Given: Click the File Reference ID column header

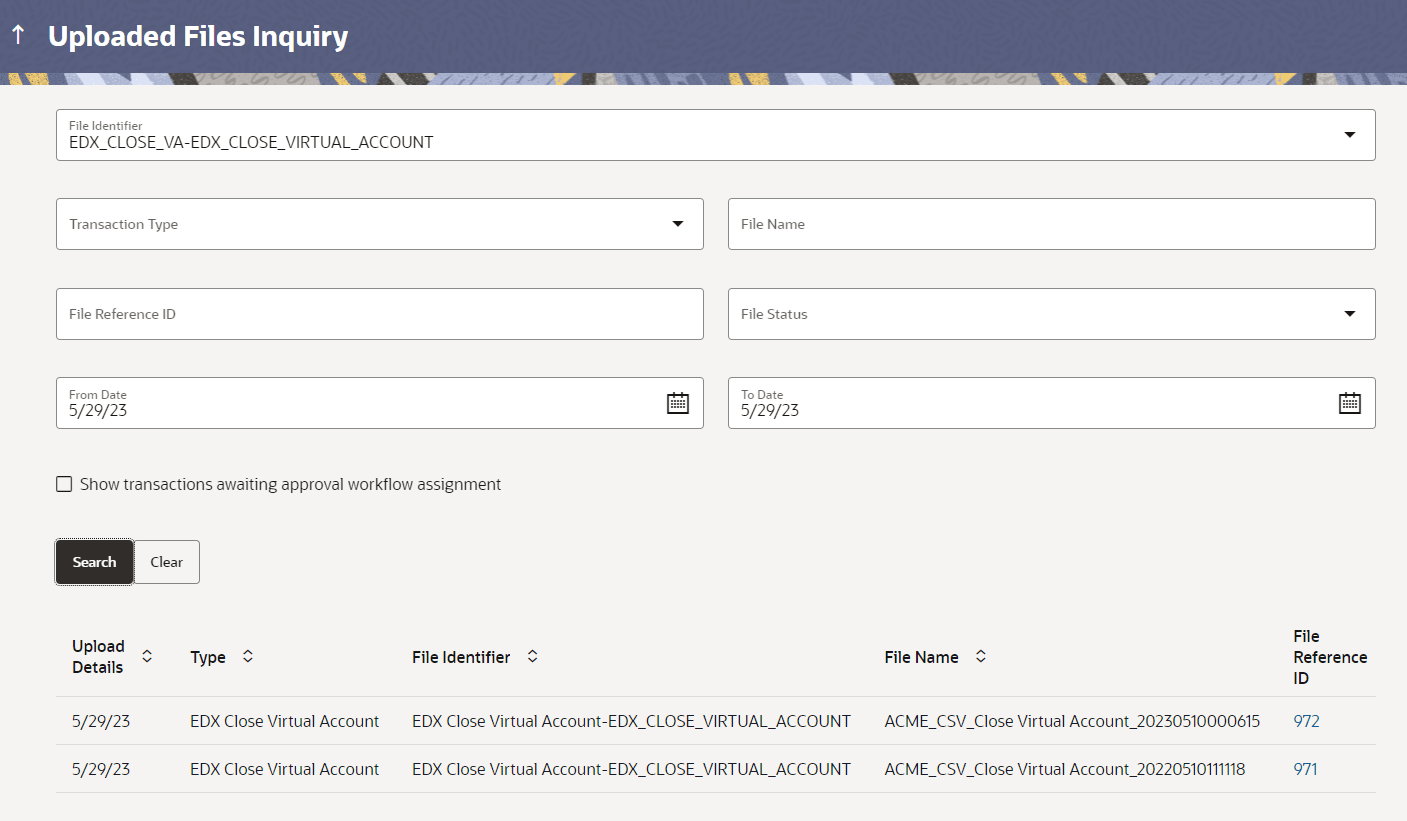Looking at the screenshot, I should [x=1330, y=657].
